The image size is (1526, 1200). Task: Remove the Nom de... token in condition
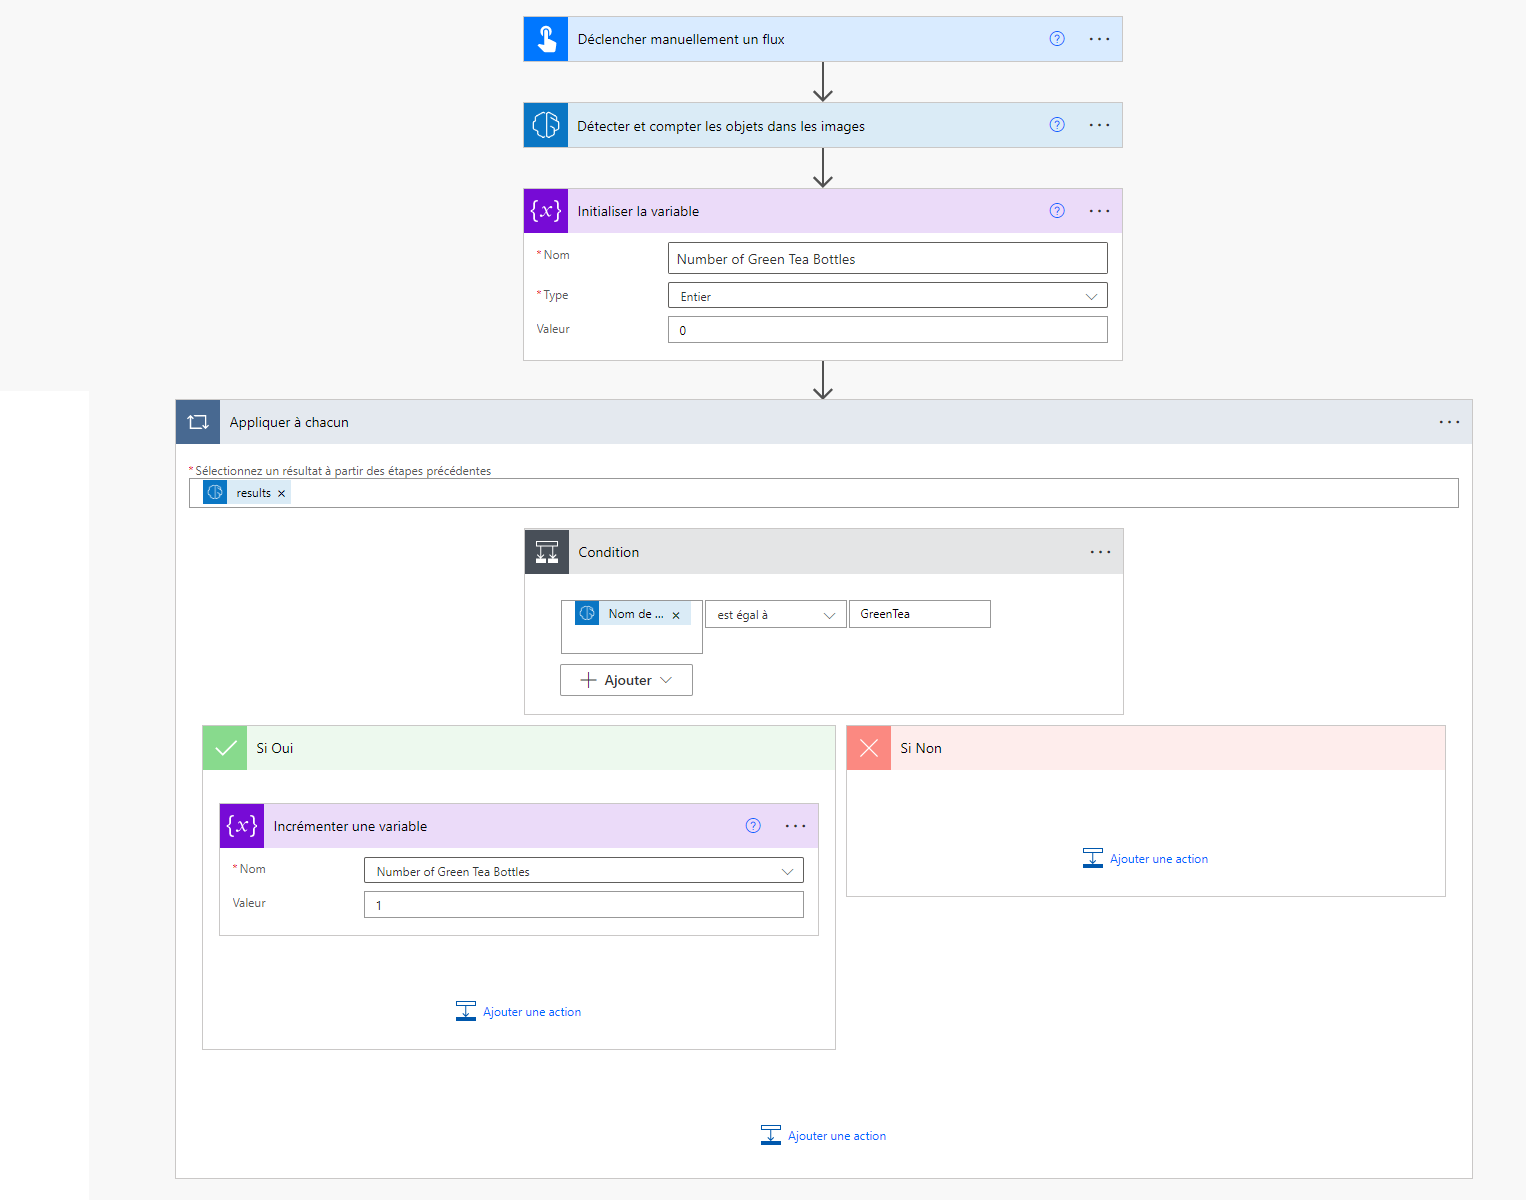(676, 615)
